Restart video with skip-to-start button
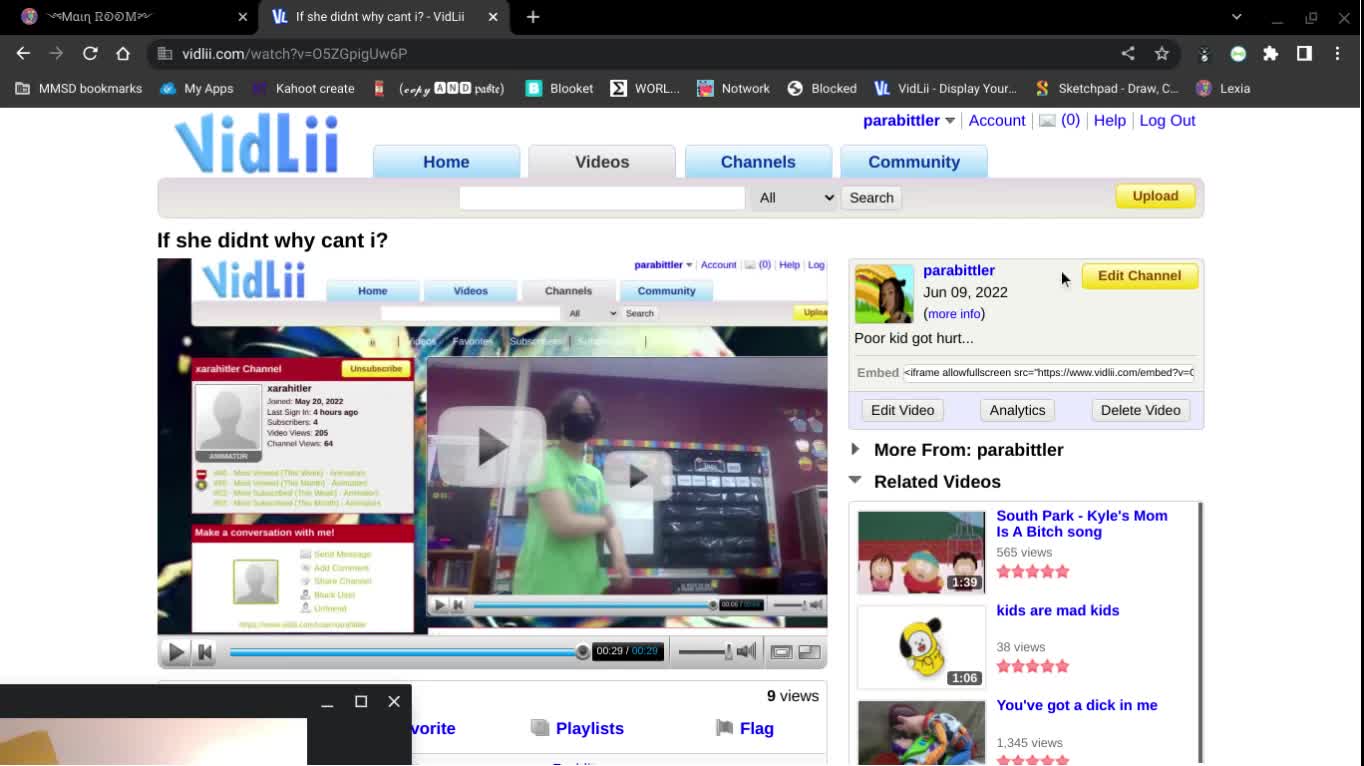This screenshot has width=1364, height=766. tap(205, 652)
